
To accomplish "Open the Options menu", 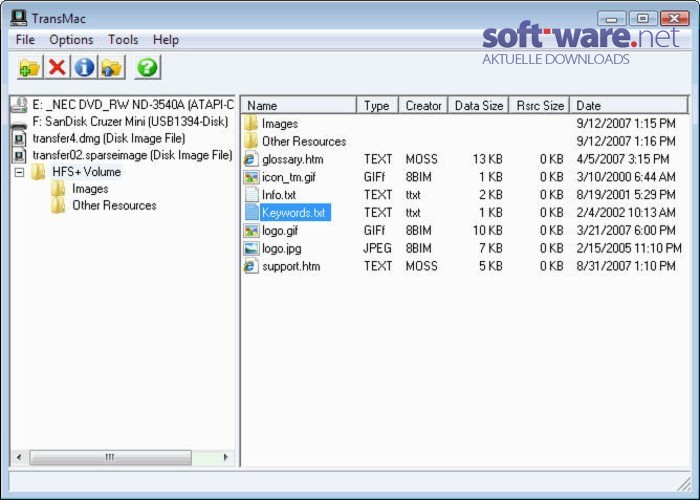I will 71,40.
